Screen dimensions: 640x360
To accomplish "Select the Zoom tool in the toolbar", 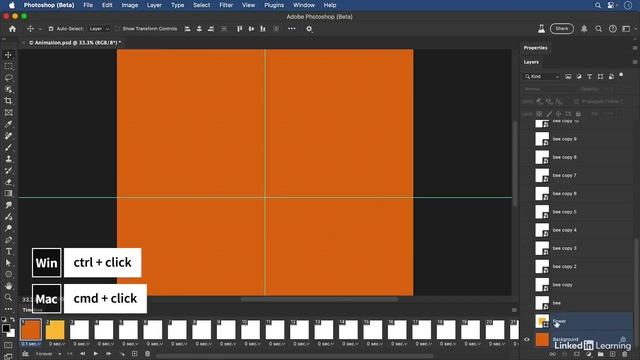I will click(9, 297).
